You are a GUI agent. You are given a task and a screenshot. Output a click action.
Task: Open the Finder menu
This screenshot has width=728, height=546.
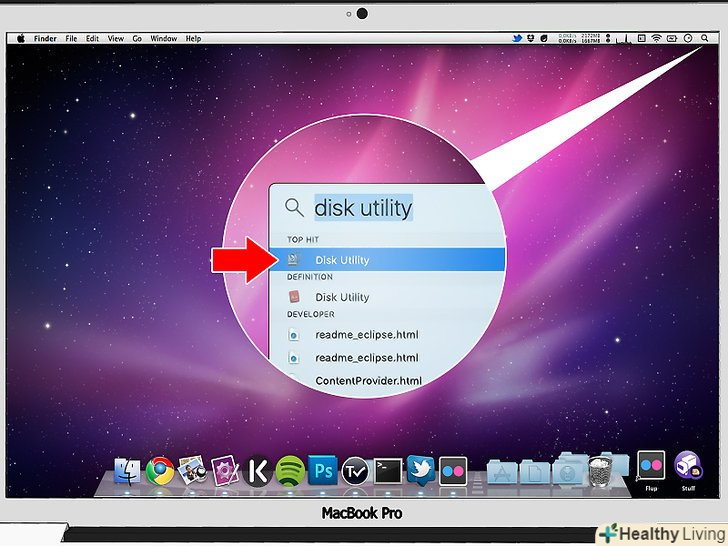(x=45, y=39)
